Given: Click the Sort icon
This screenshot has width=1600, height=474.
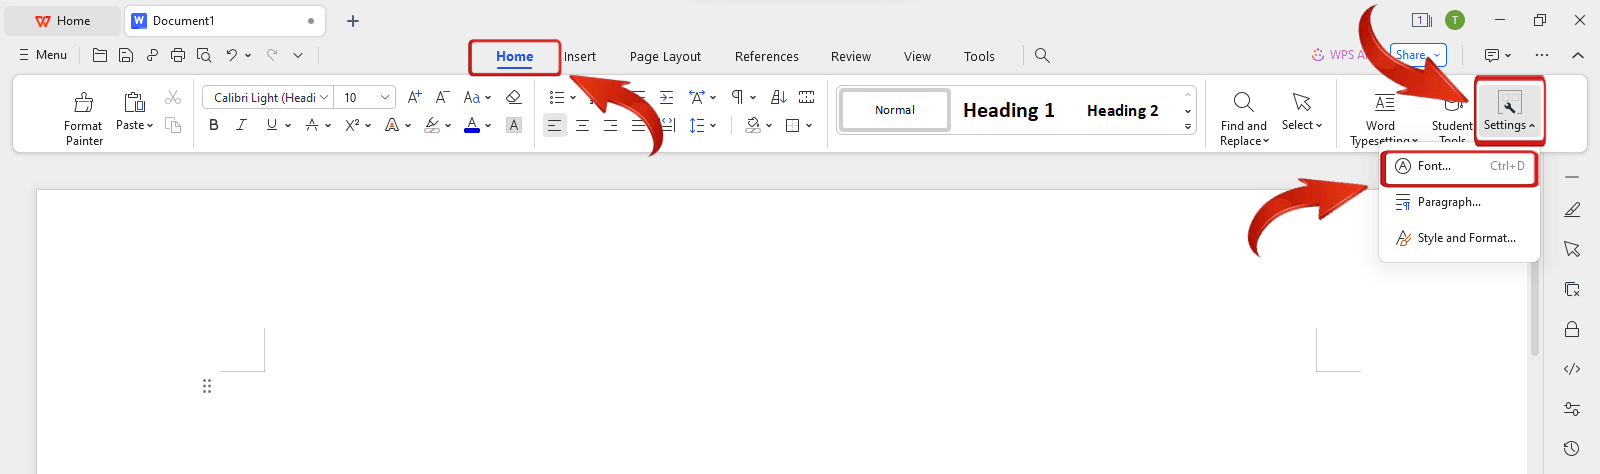Looking at the screenshot, I should (x=779, y=97).
